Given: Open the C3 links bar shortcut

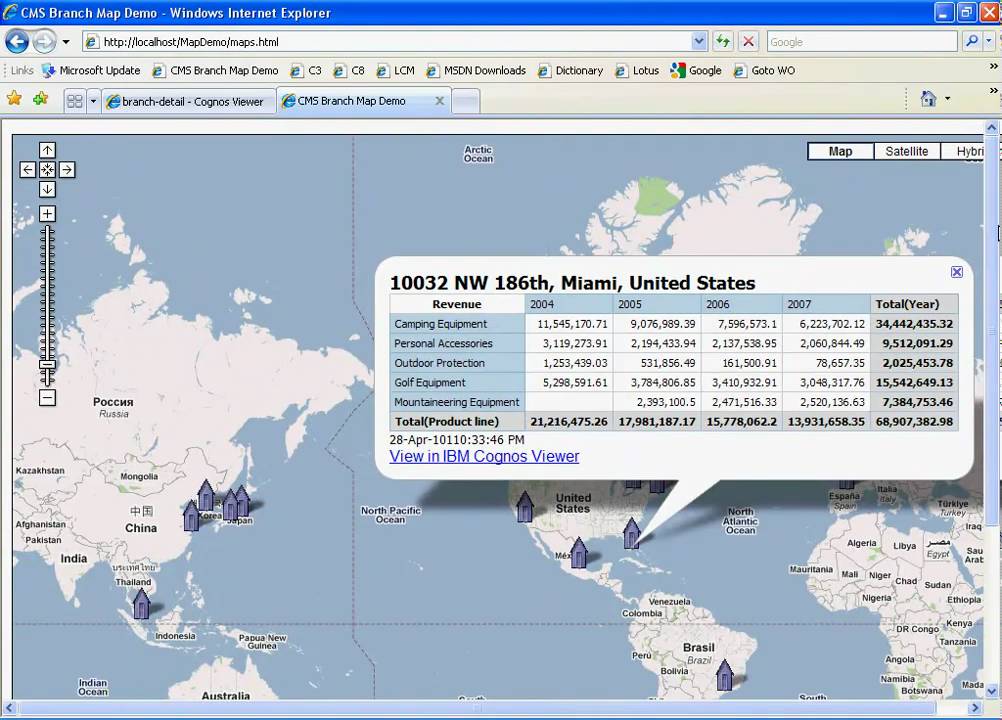Looking at the screenshot, I should (306, 70).
